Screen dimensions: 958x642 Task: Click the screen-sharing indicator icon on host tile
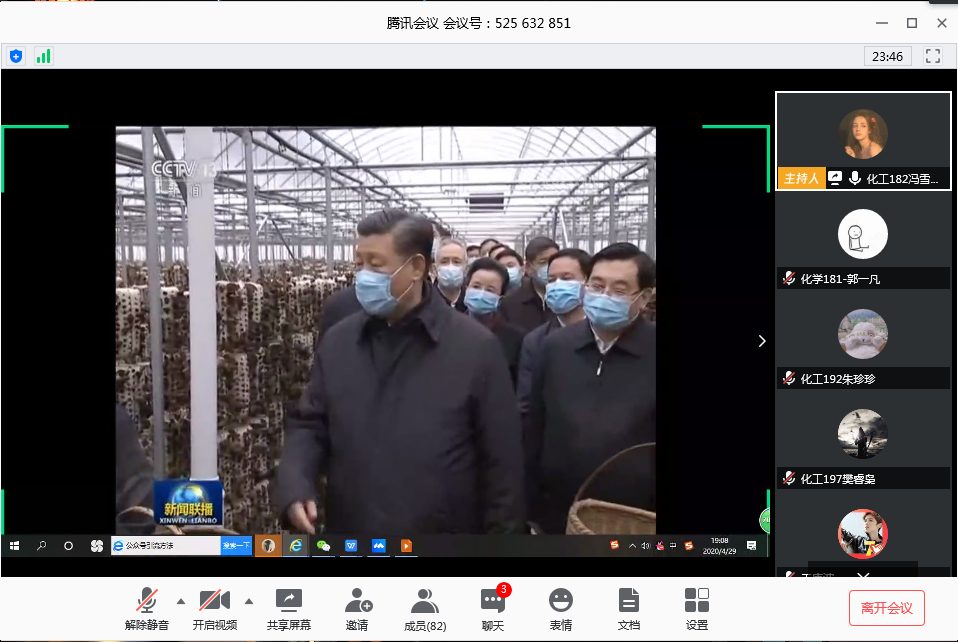(835, 178)
